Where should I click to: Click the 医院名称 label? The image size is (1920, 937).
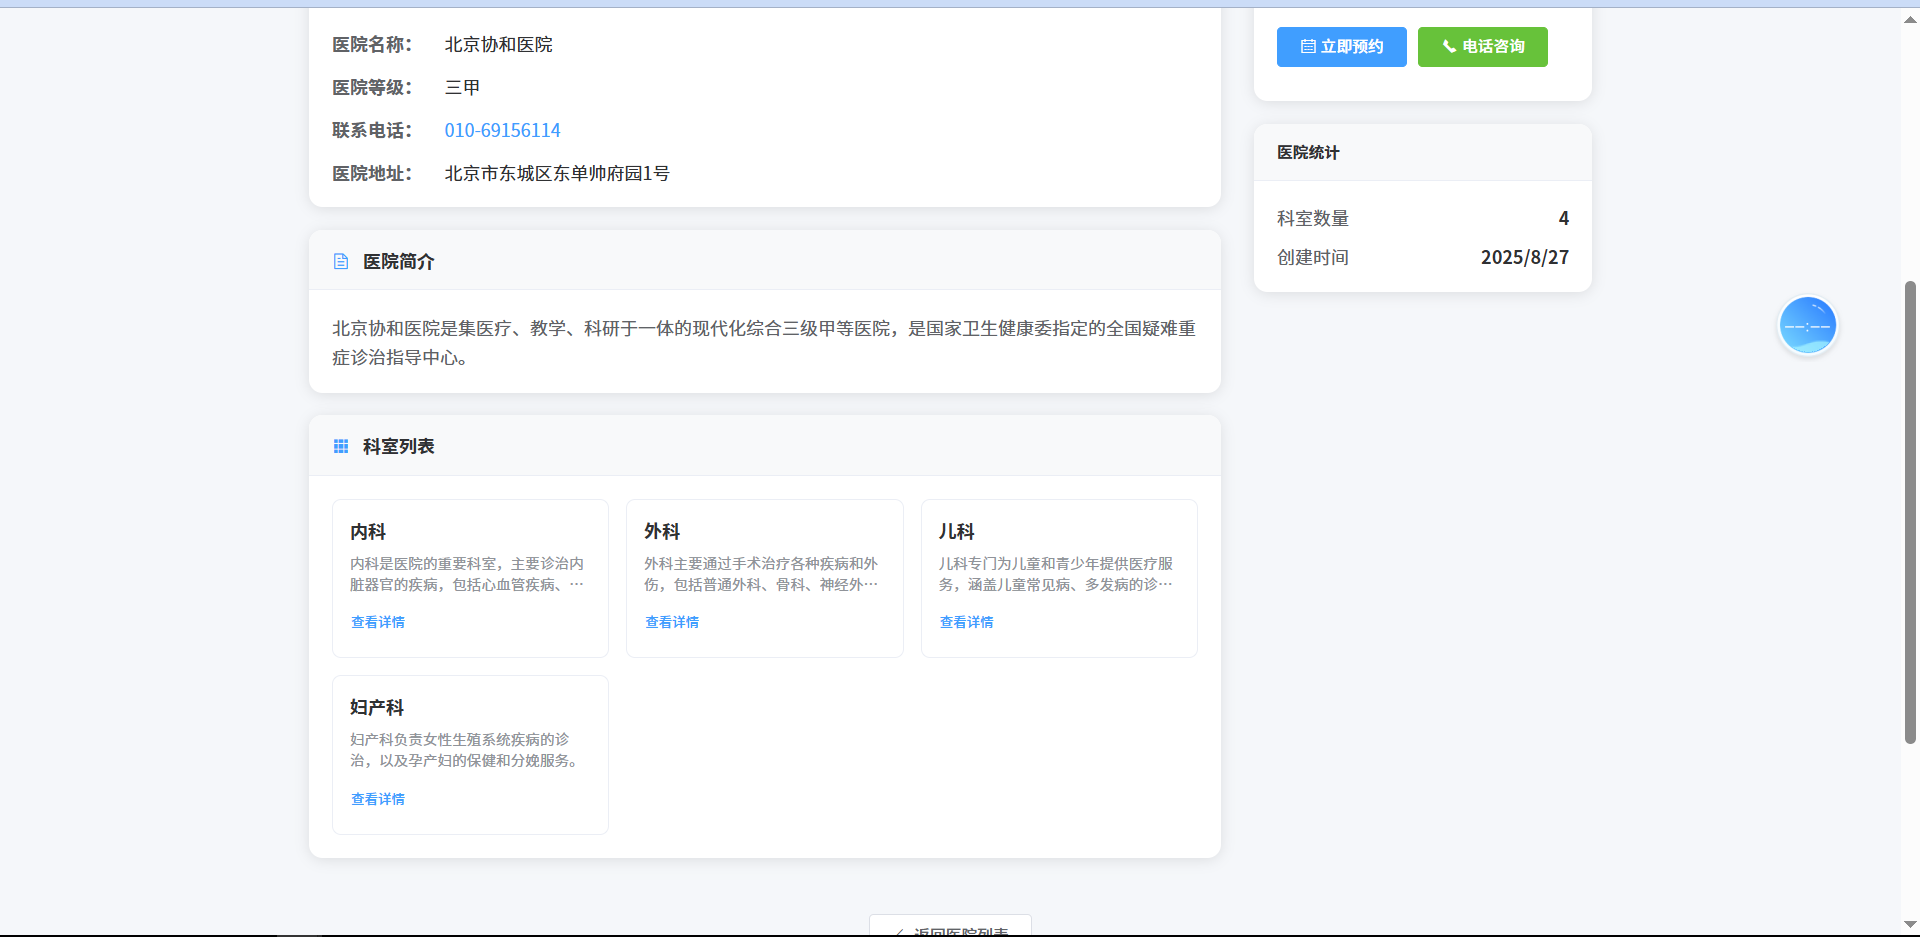pos(372,44)
